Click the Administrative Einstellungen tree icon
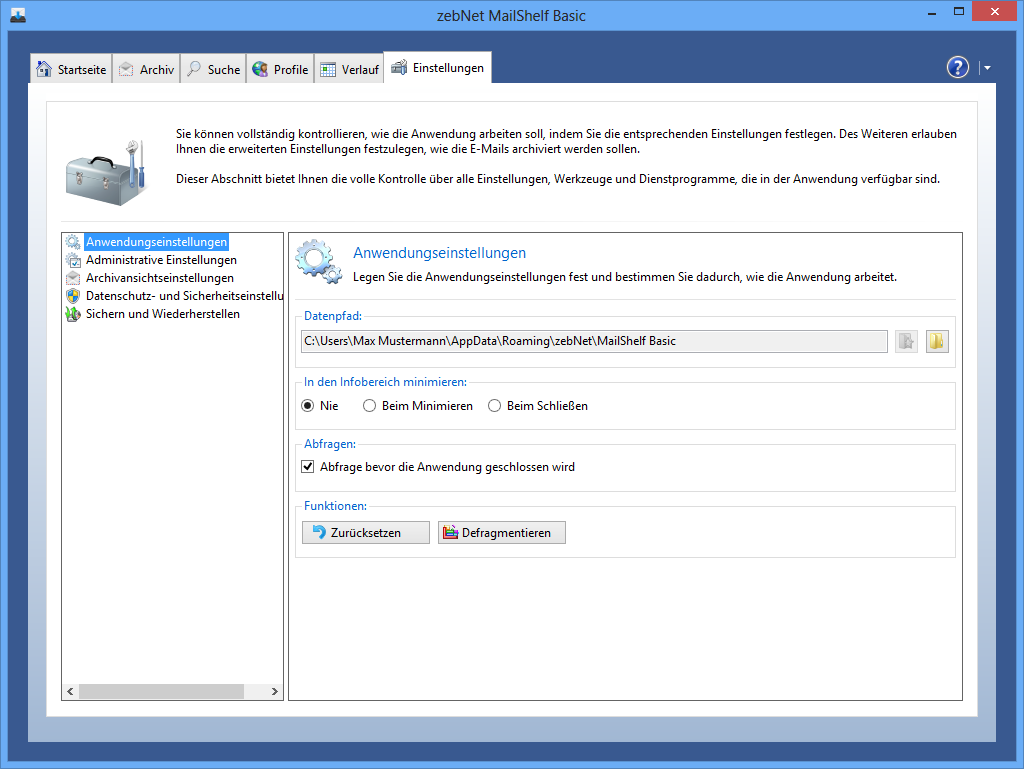 pyautogui.click(x=73, y=260)
